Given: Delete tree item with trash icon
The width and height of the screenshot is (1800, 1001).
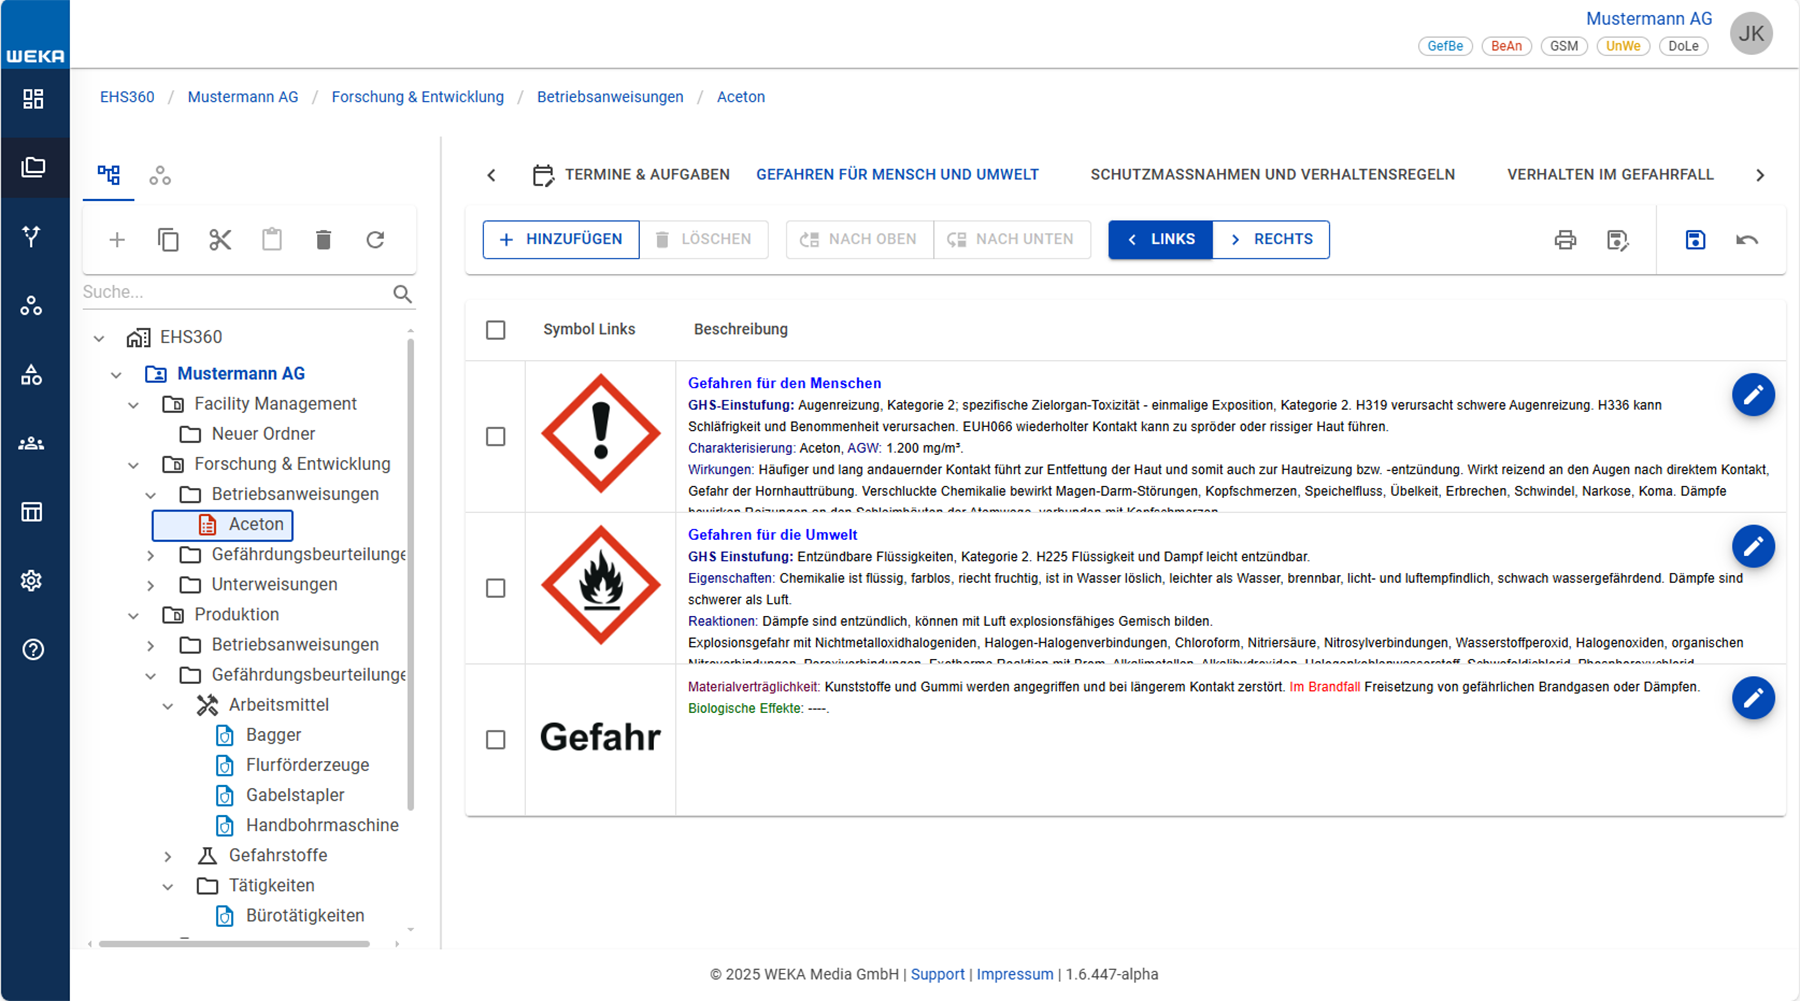Looking at the screenshot, I should [323, 240].
